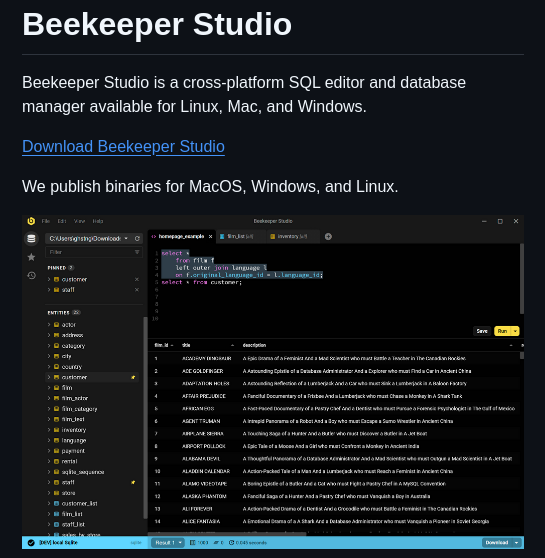
Task: Sort by the film_id column header
Action: click(x=164, y=345)
